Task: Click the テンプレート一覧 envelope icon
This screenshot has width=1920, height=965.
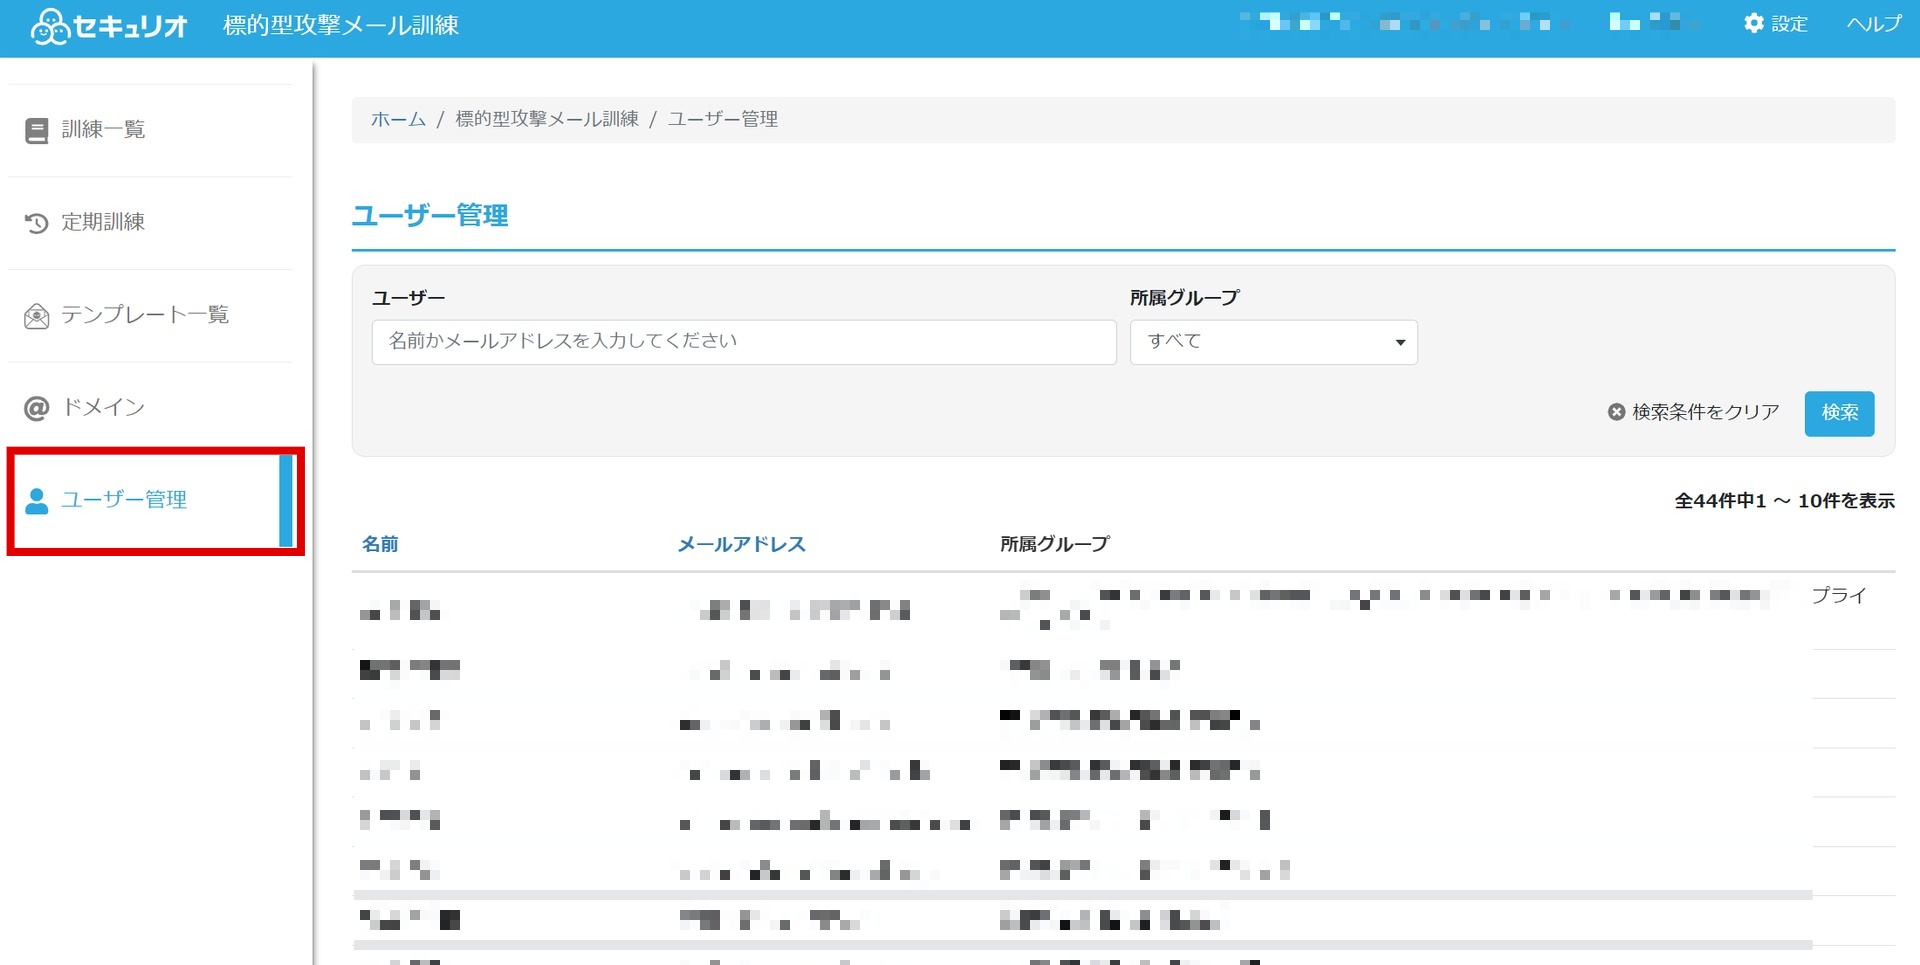Action: coord(37,316)
